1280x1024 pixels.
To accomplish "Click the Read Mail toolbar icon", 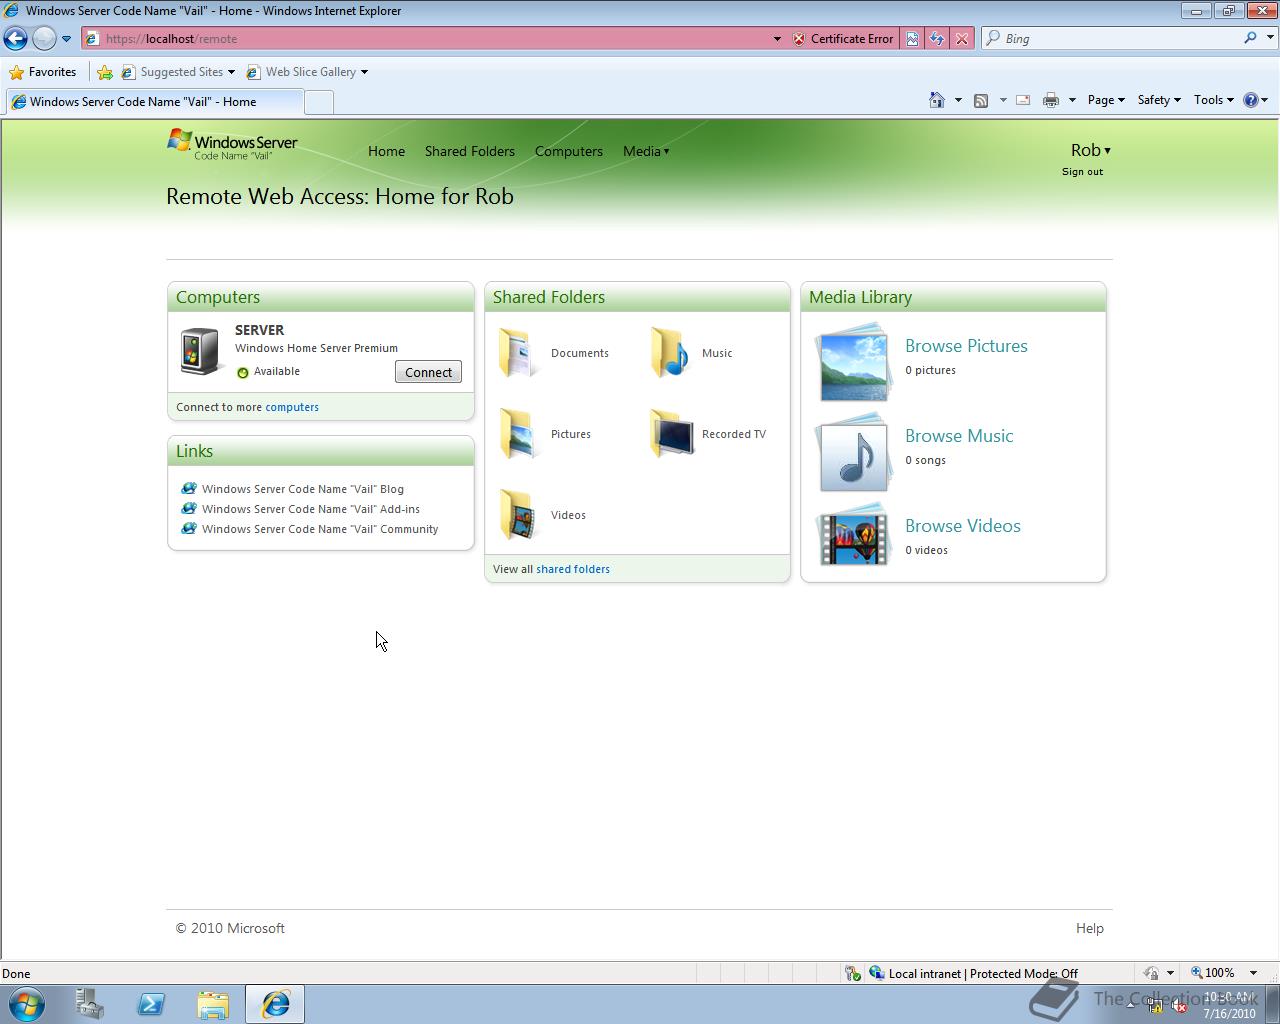I will tap(1023, 100).
